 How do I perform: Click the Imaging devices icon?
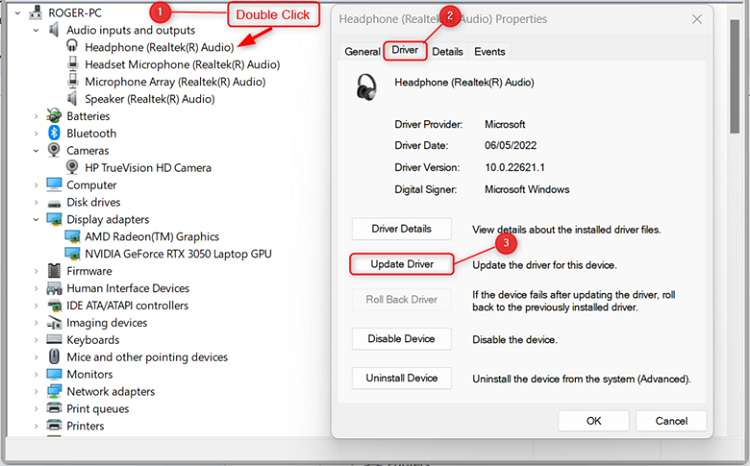click(54, 322)
